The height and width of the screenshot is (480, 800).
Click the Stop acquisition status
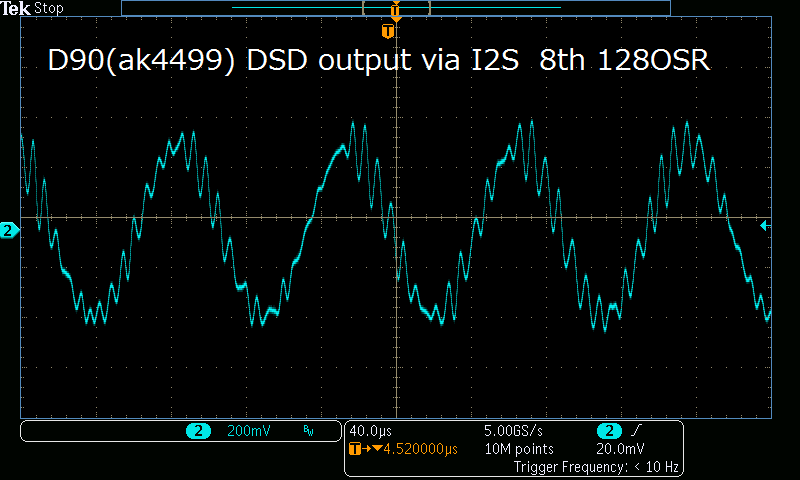click(48, 8)
